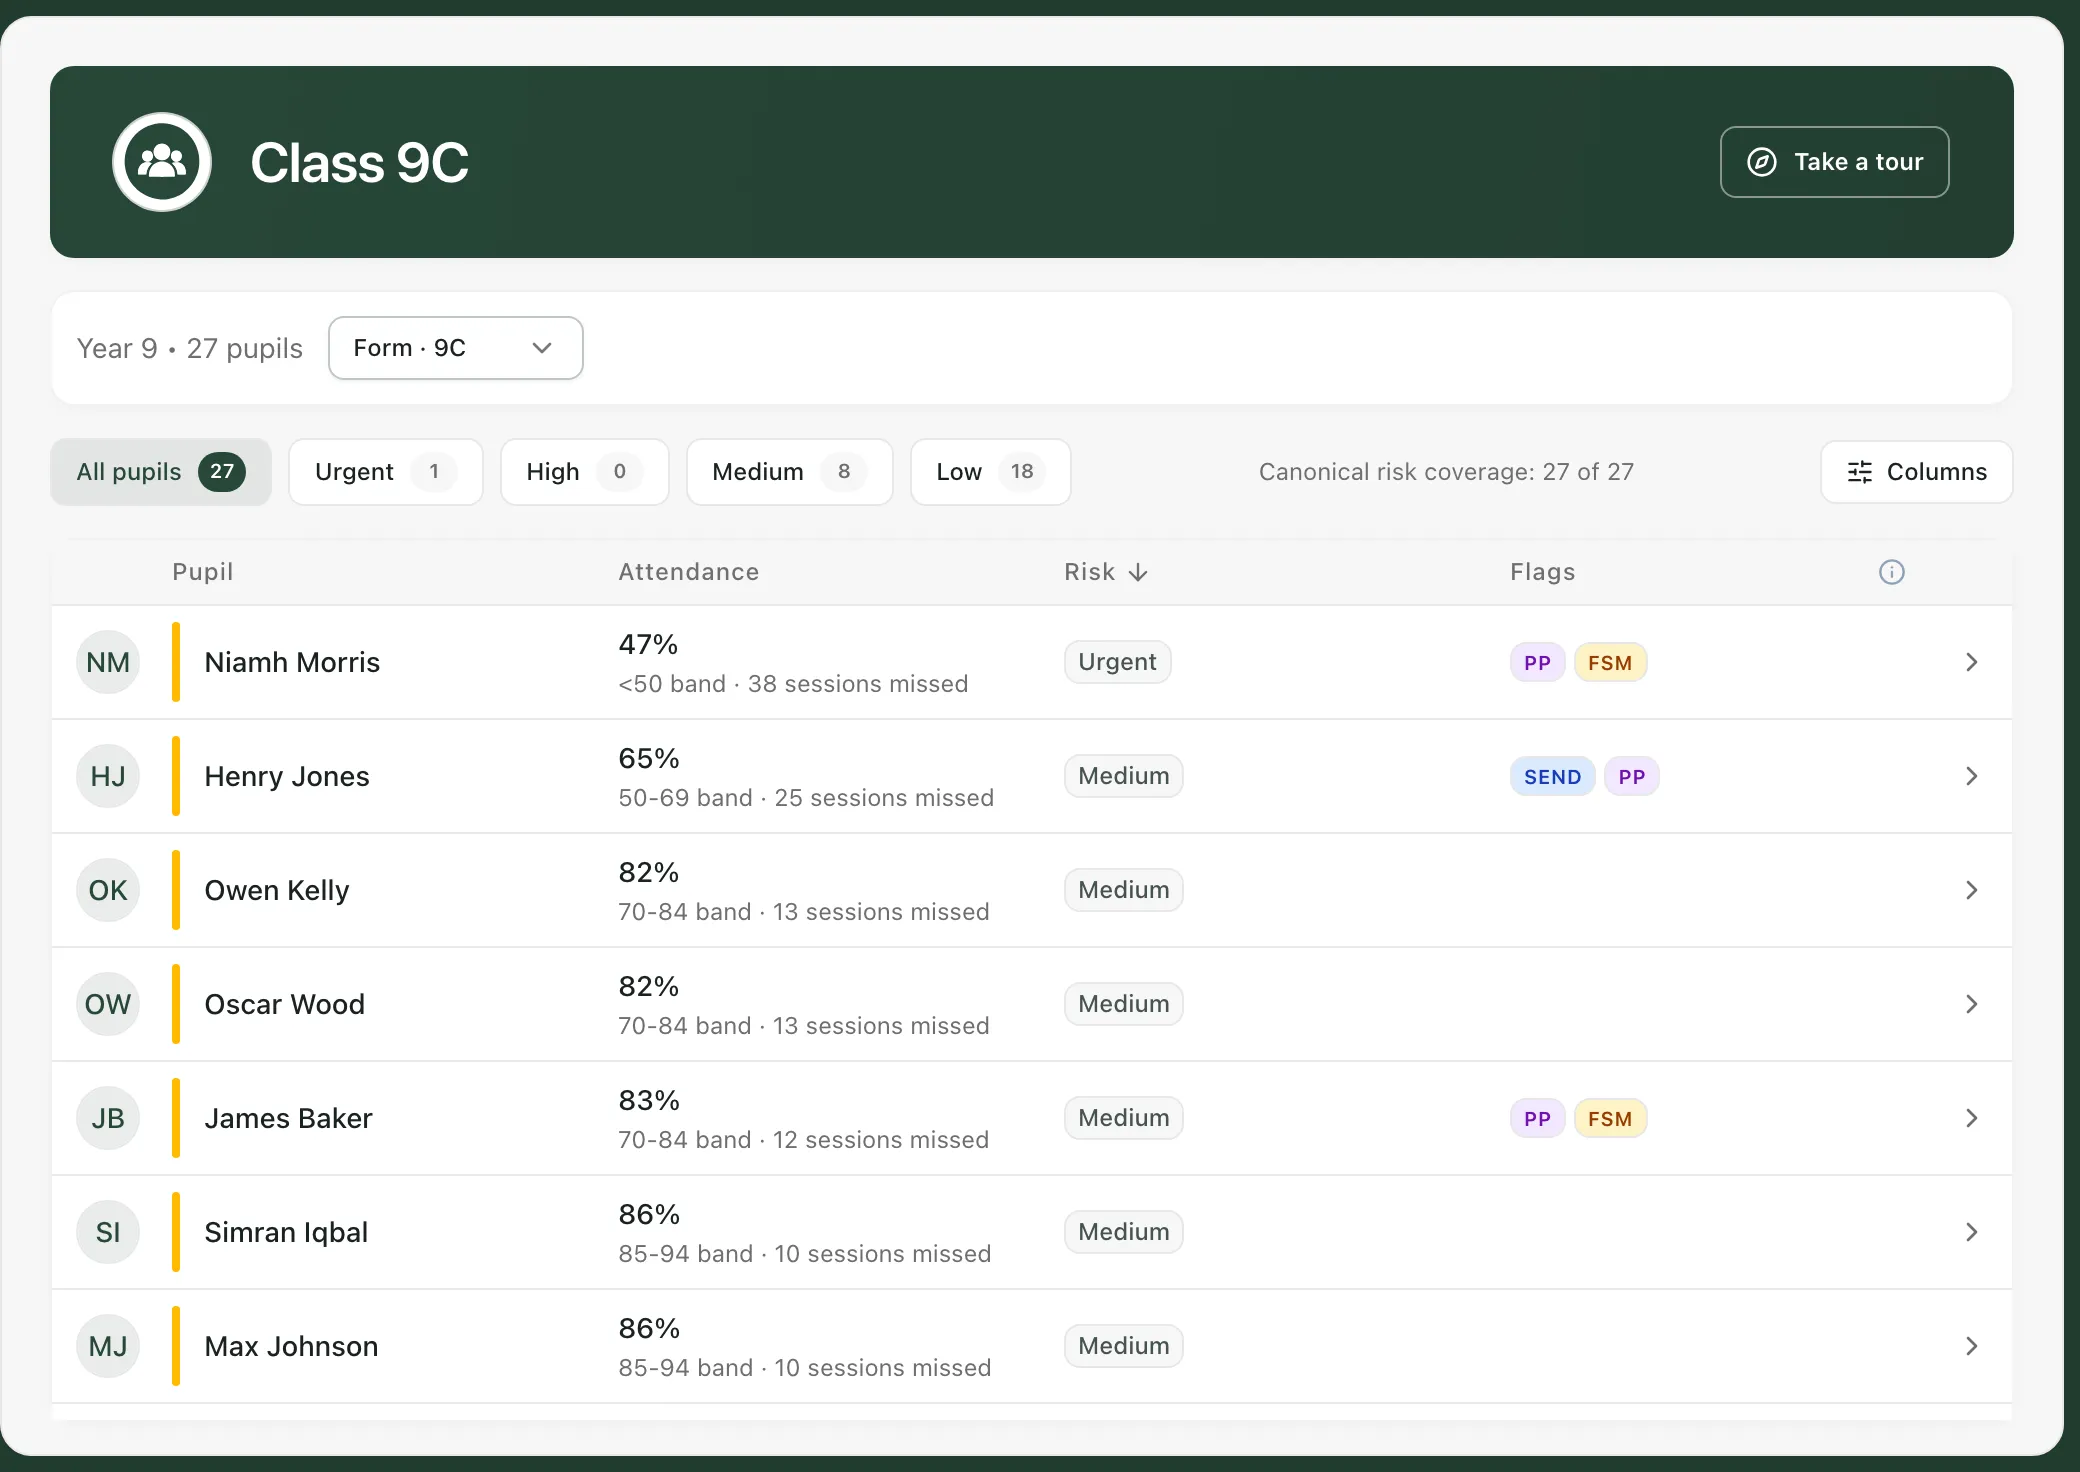Click Niamh Morris's FSM flag badge

(x=1610, y=662)
